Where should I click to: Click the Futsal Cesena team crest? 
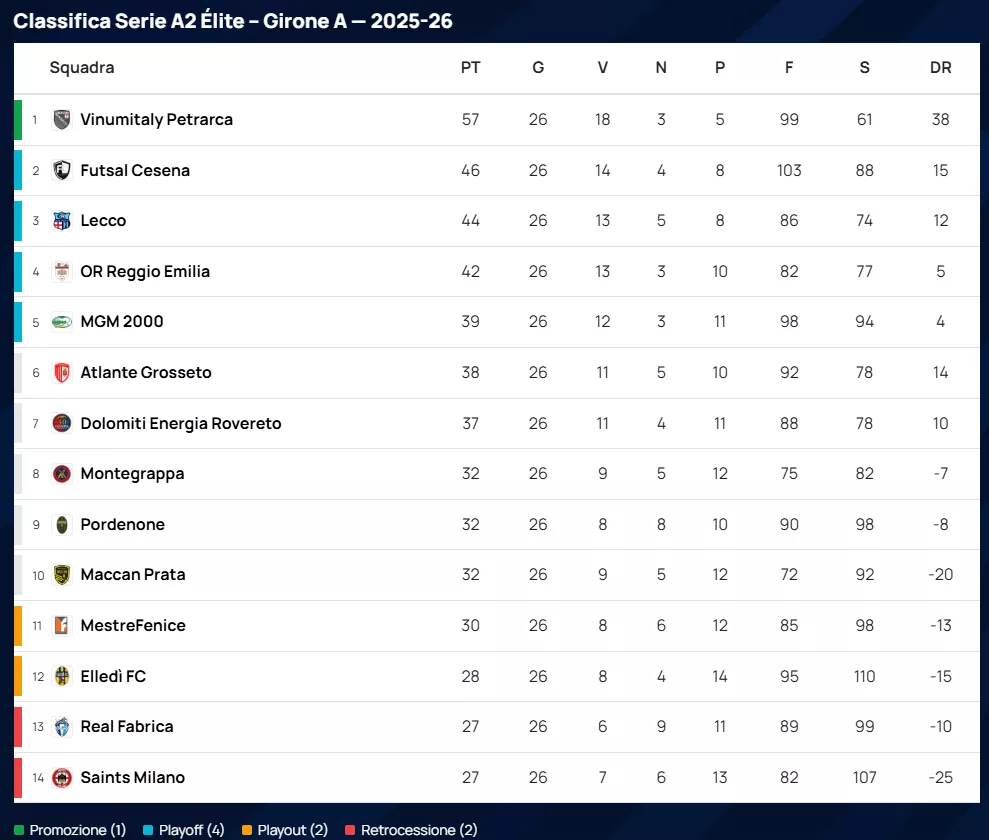click(62, 170)
